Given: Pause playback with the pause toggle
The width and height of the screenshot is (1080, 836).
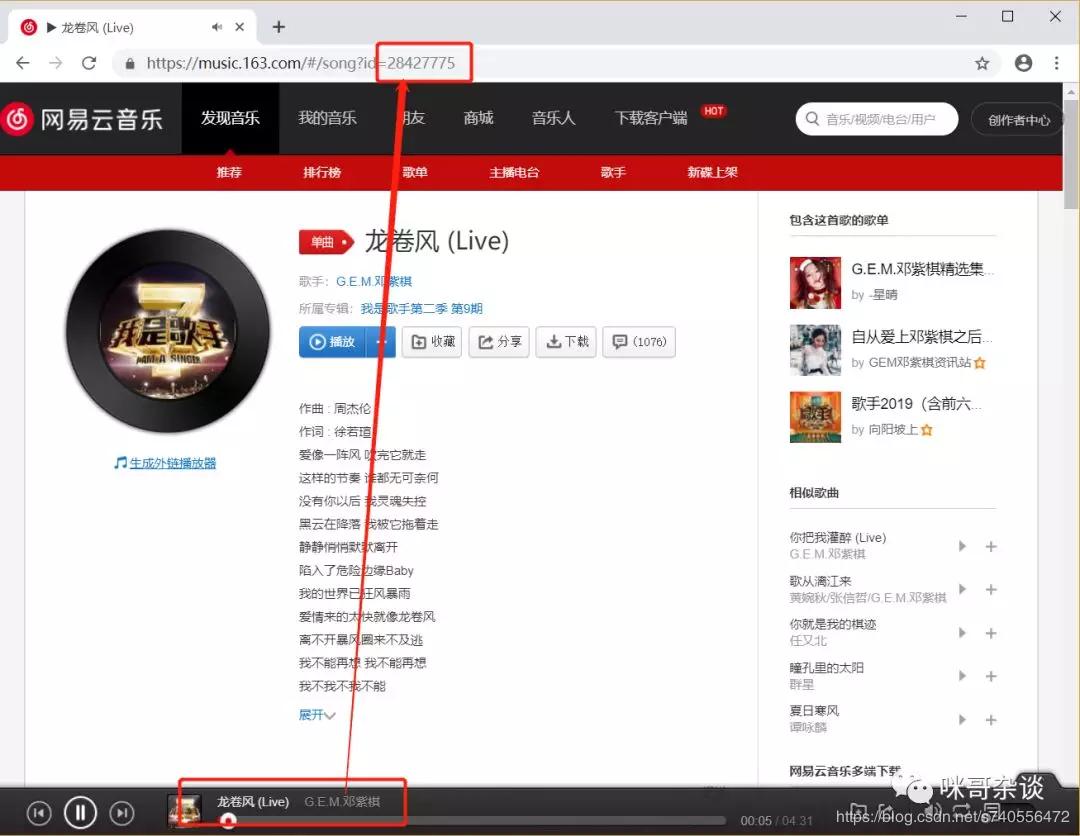Looking at the screenshot, I should [80, 813].
